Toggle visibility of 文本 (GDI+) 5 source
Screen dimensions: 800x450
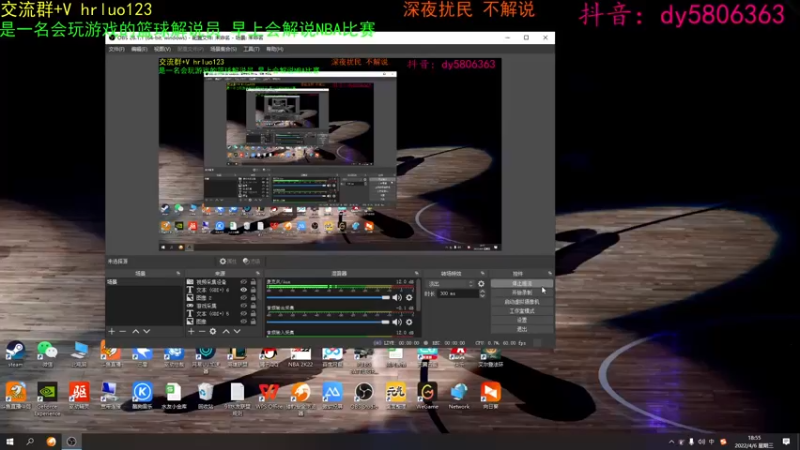coord(243,313)
